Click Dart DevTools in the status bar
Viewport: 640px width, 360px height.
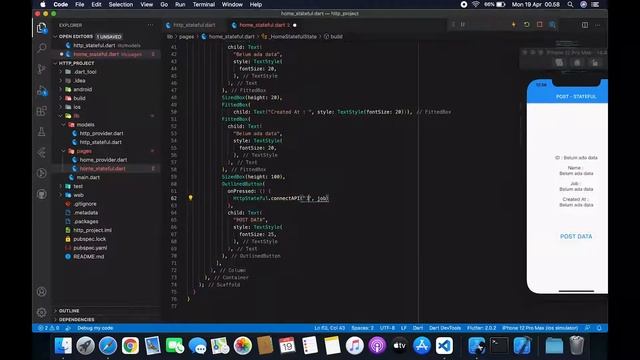(445, 328)
